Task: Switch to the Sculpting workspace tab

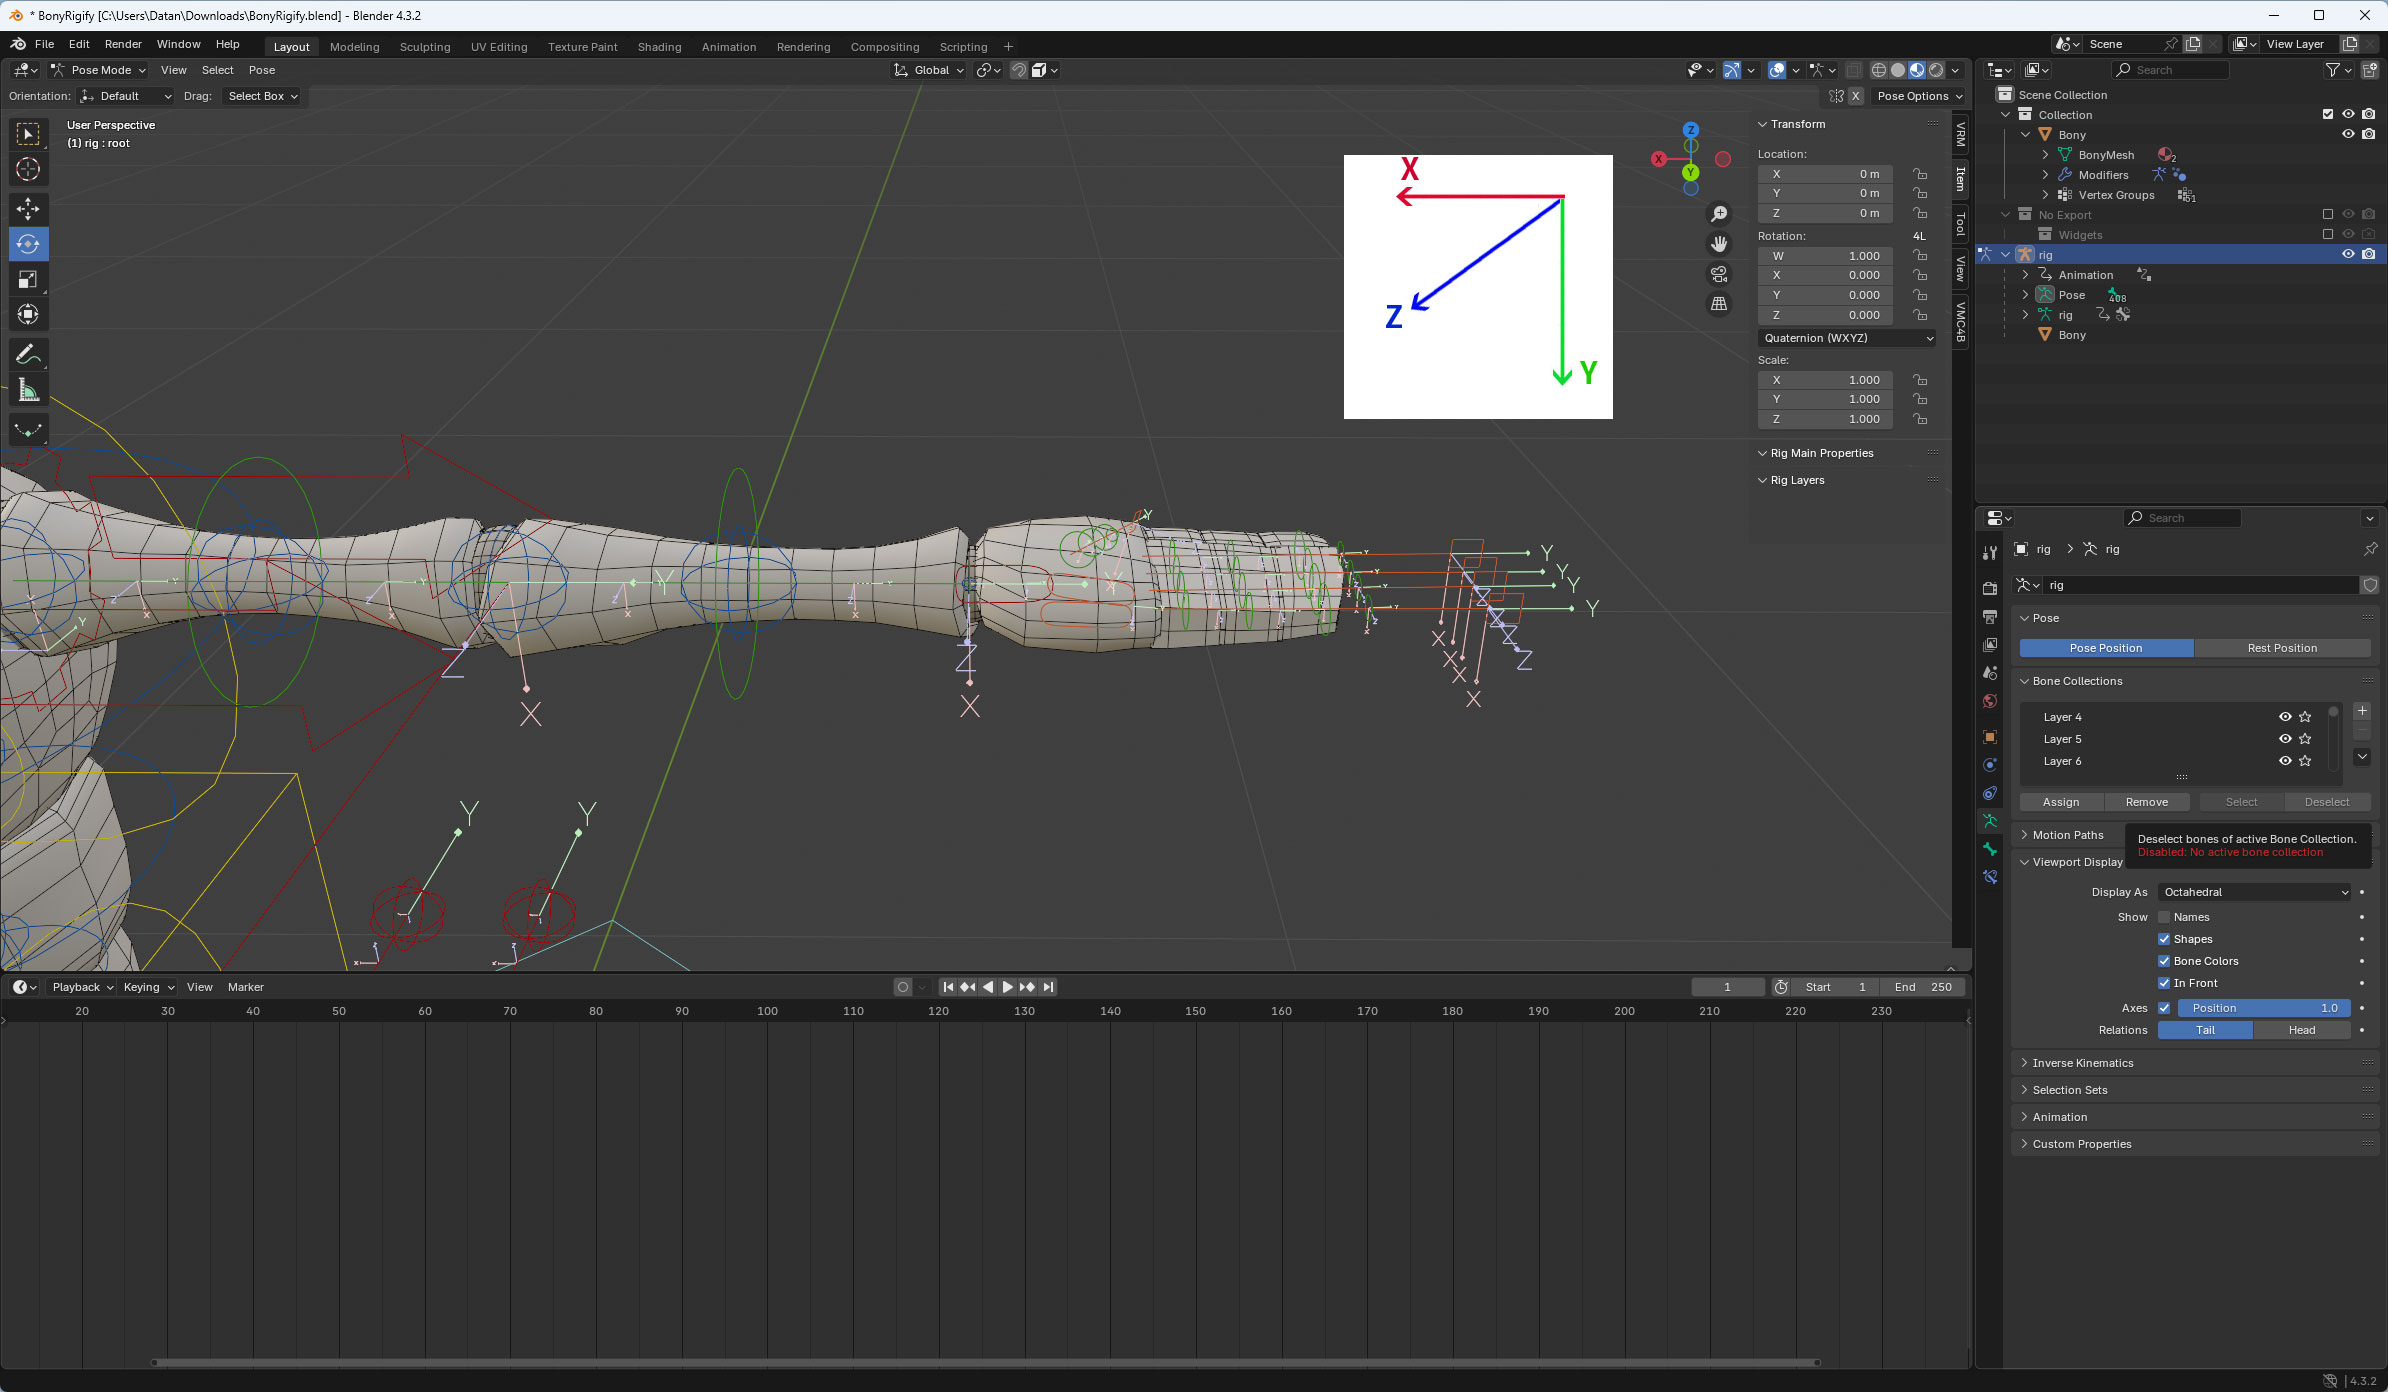Action: 424,47
